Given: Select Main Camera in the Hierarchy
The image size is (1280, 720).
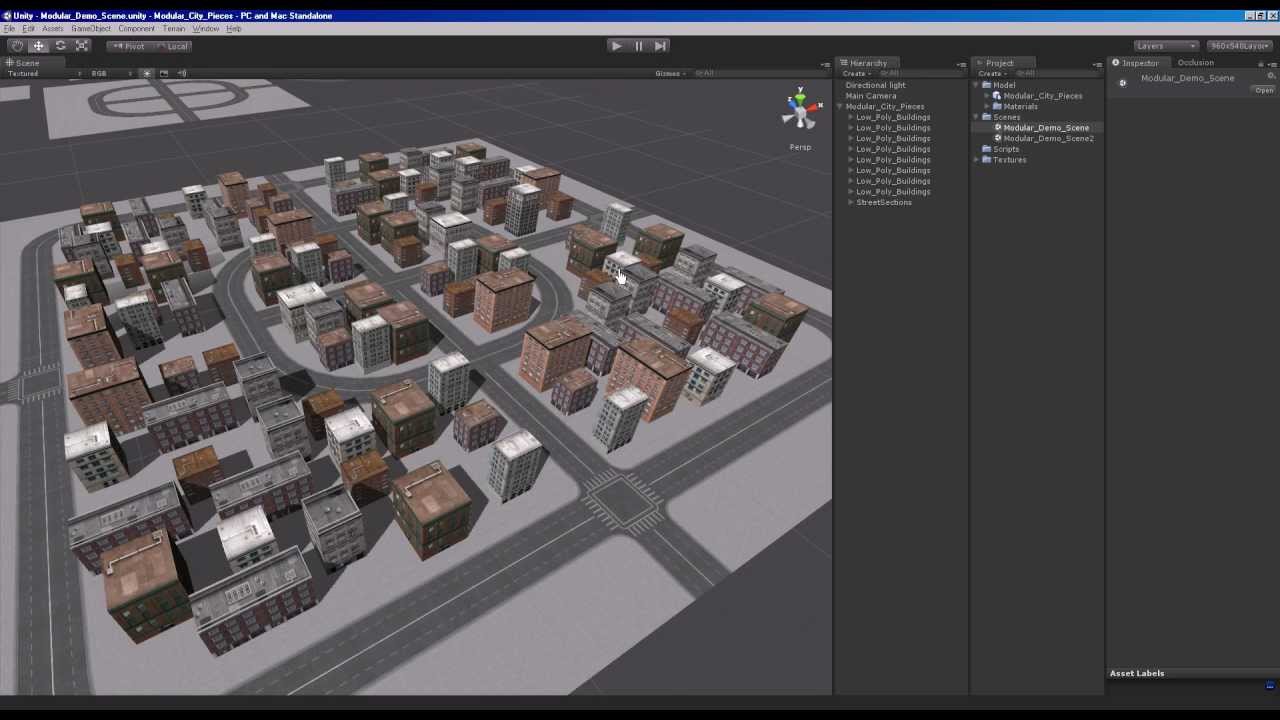Looking at the screenshot, I should (x=871, y=96).
